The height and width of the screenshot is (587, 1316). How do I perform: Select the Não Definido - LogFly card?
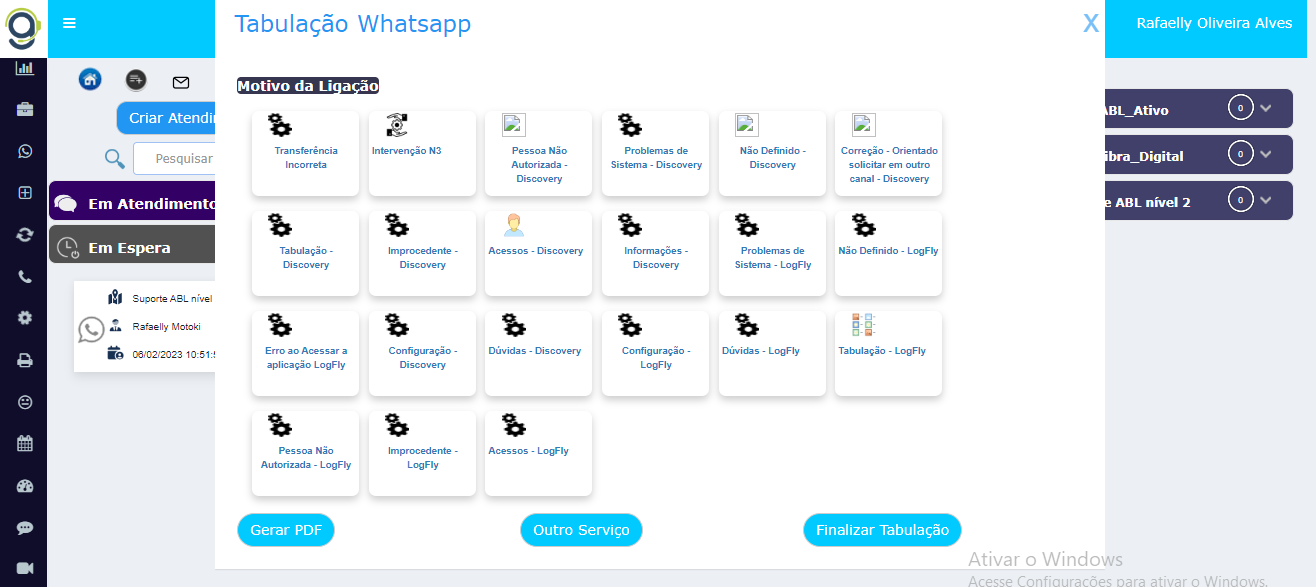(x=888, y=253)
